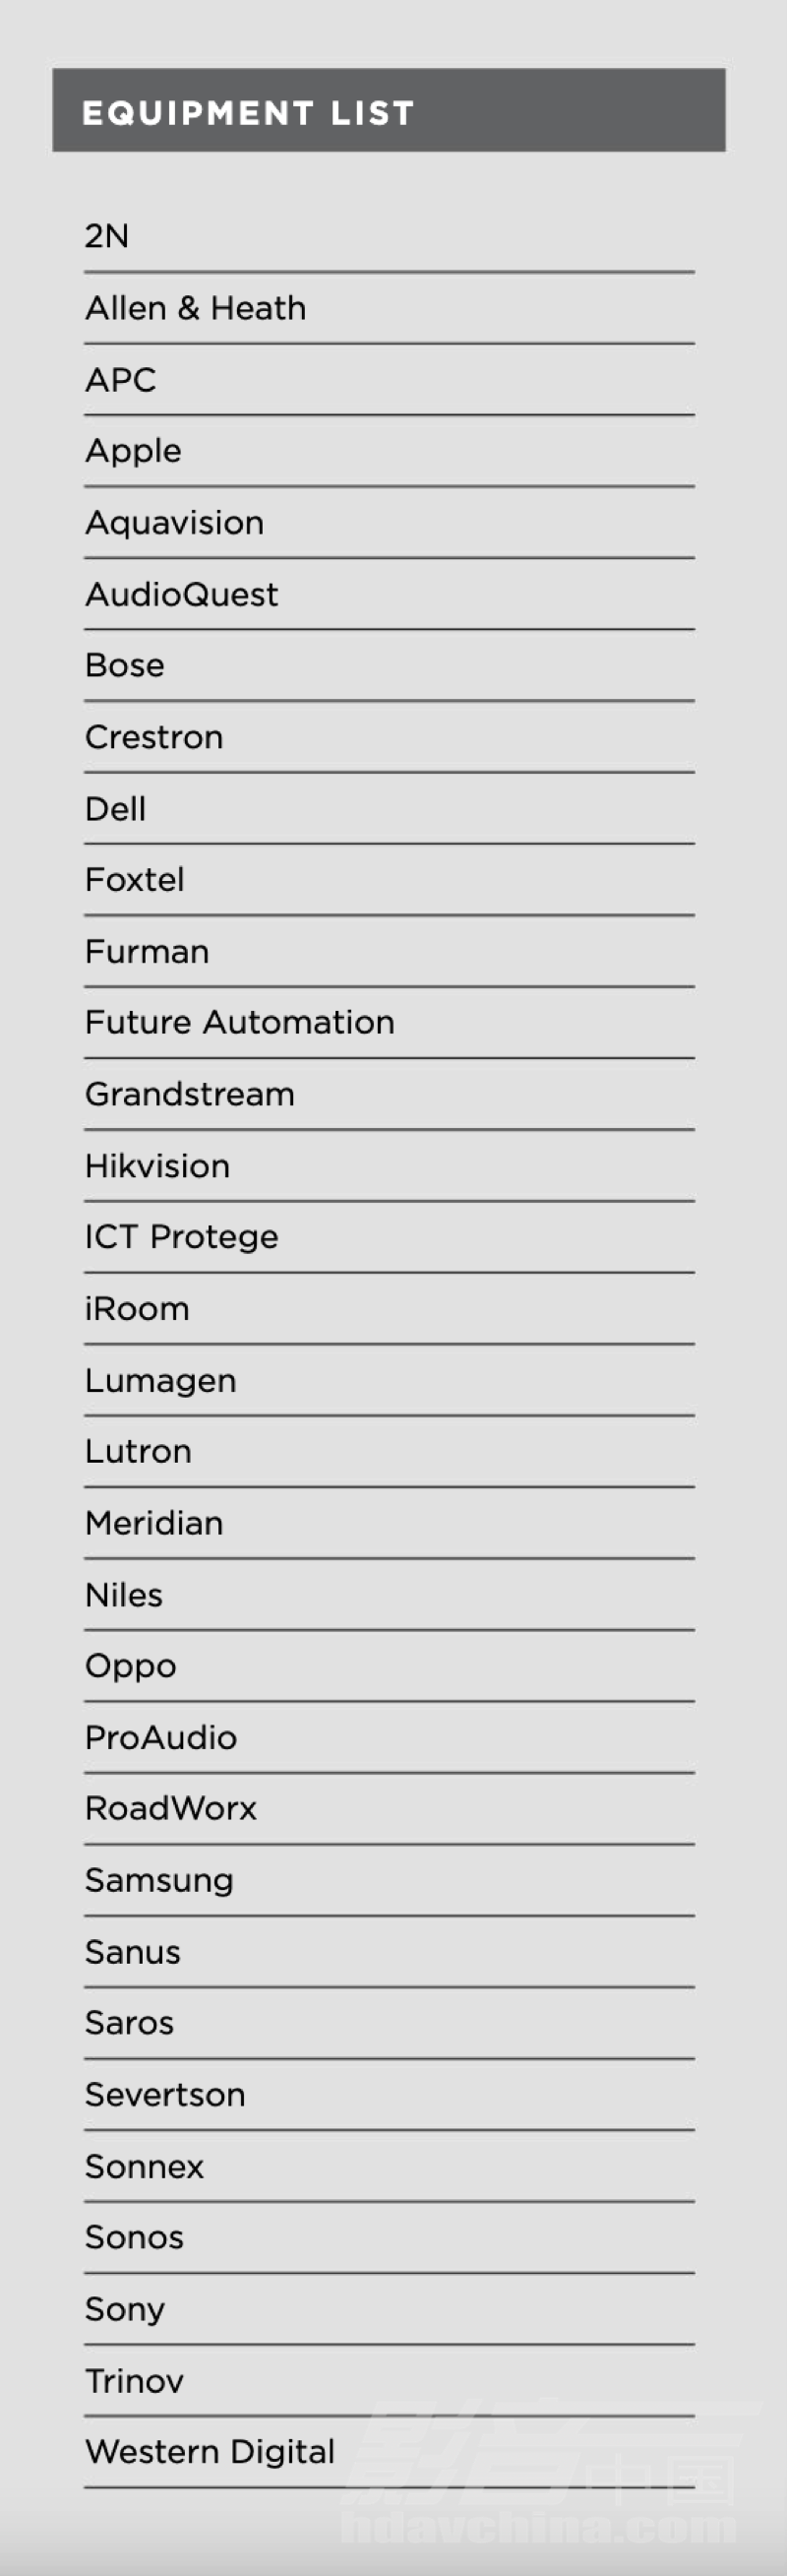Select Allen & Heath in the list

click(x=389, y=308)
